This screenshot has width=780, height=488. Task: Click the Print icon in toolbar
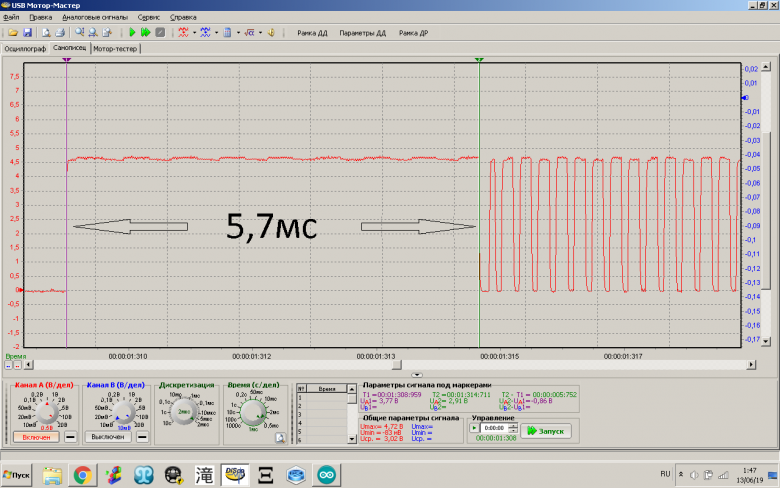[x=59, y=33]
